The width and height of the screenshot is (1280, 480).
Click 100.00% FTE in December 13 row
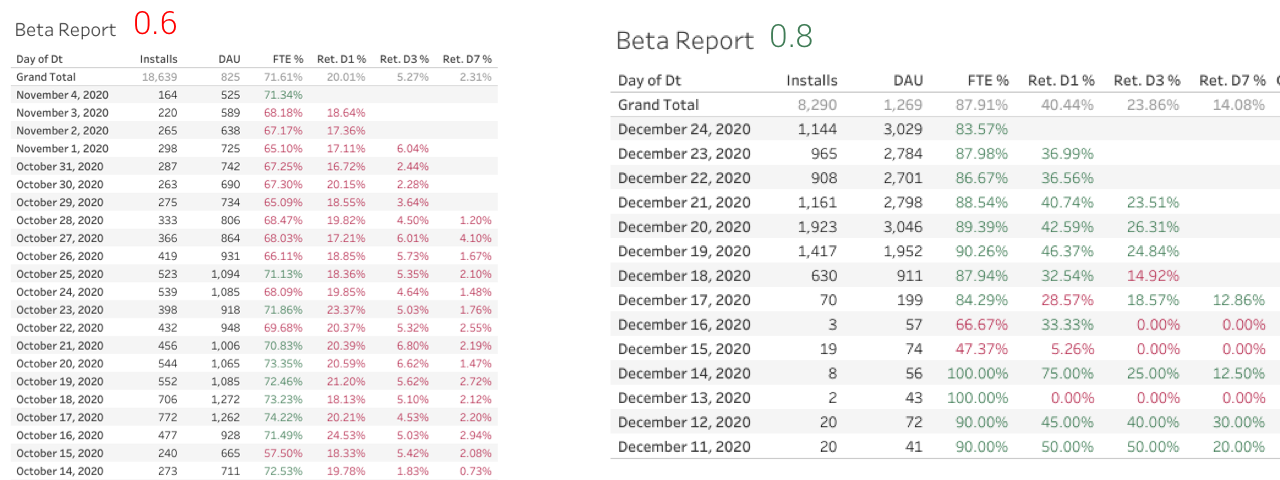click(x=977, y=398)
